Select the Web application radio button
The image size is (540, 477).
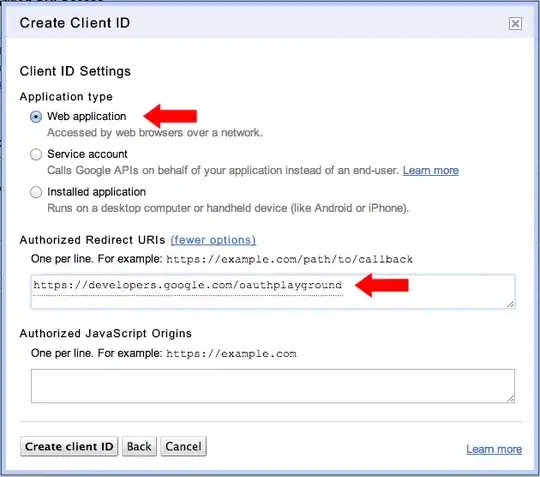point(36,117)
